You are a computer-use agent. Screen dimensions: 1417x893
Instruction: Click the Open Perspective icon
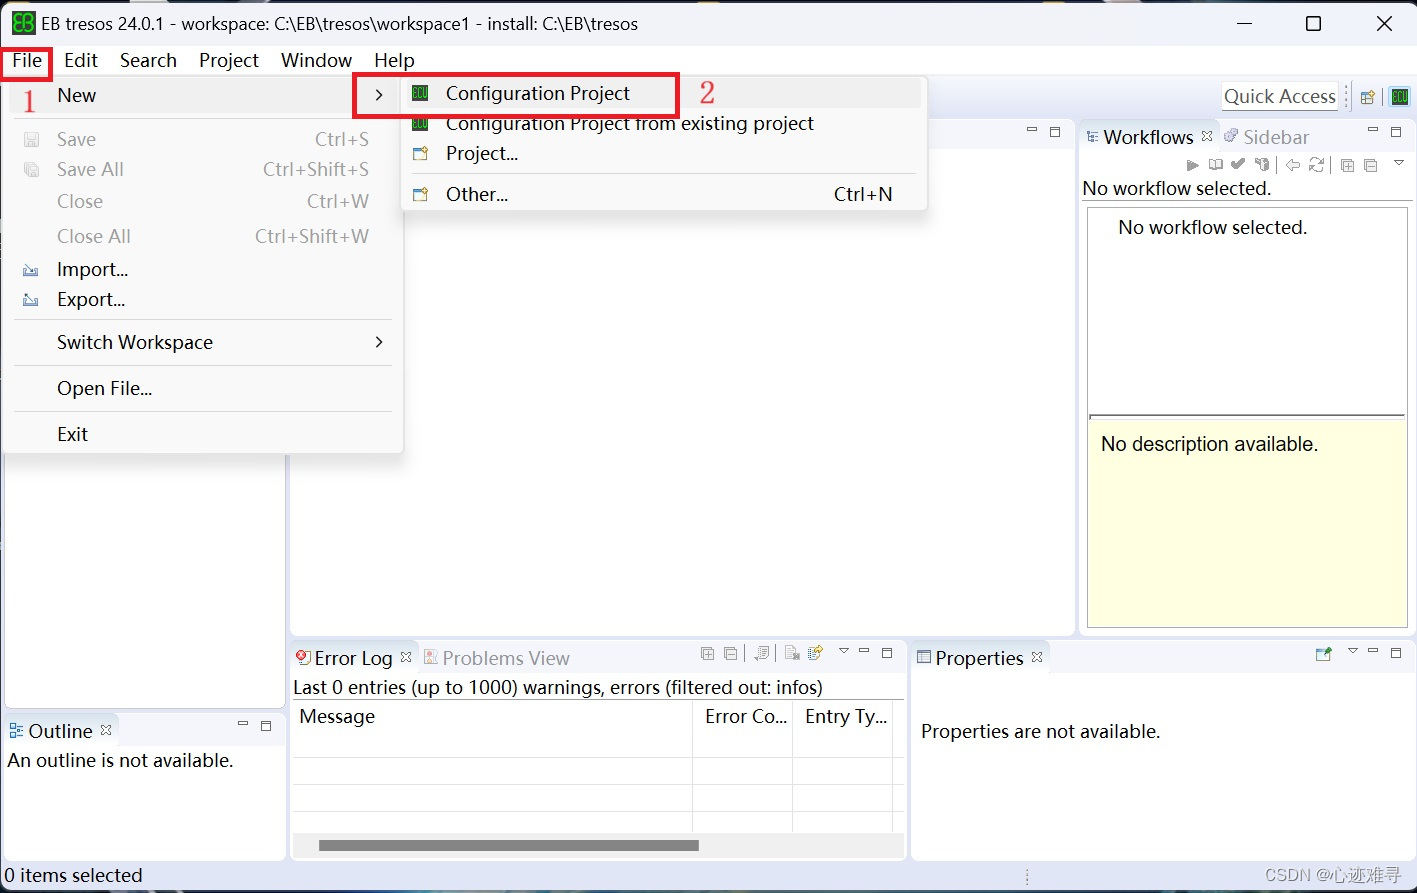[x=1367, y=97]
